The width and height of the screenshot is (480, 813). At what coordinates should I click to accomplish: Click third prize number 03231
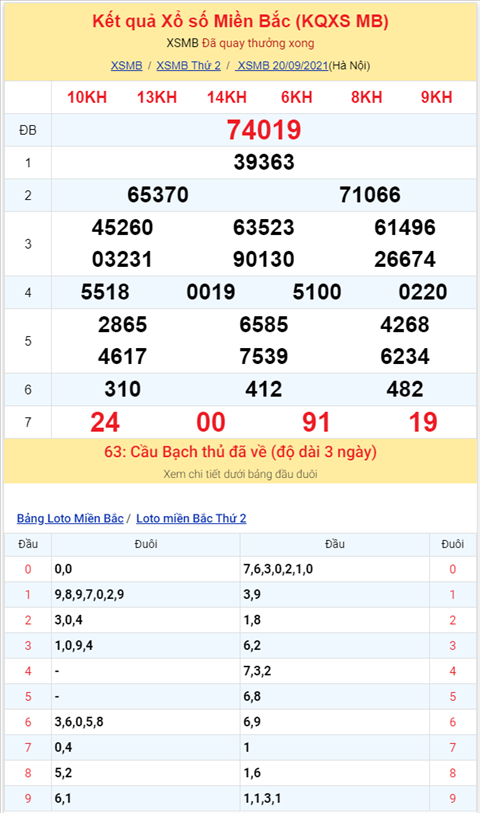122,259
